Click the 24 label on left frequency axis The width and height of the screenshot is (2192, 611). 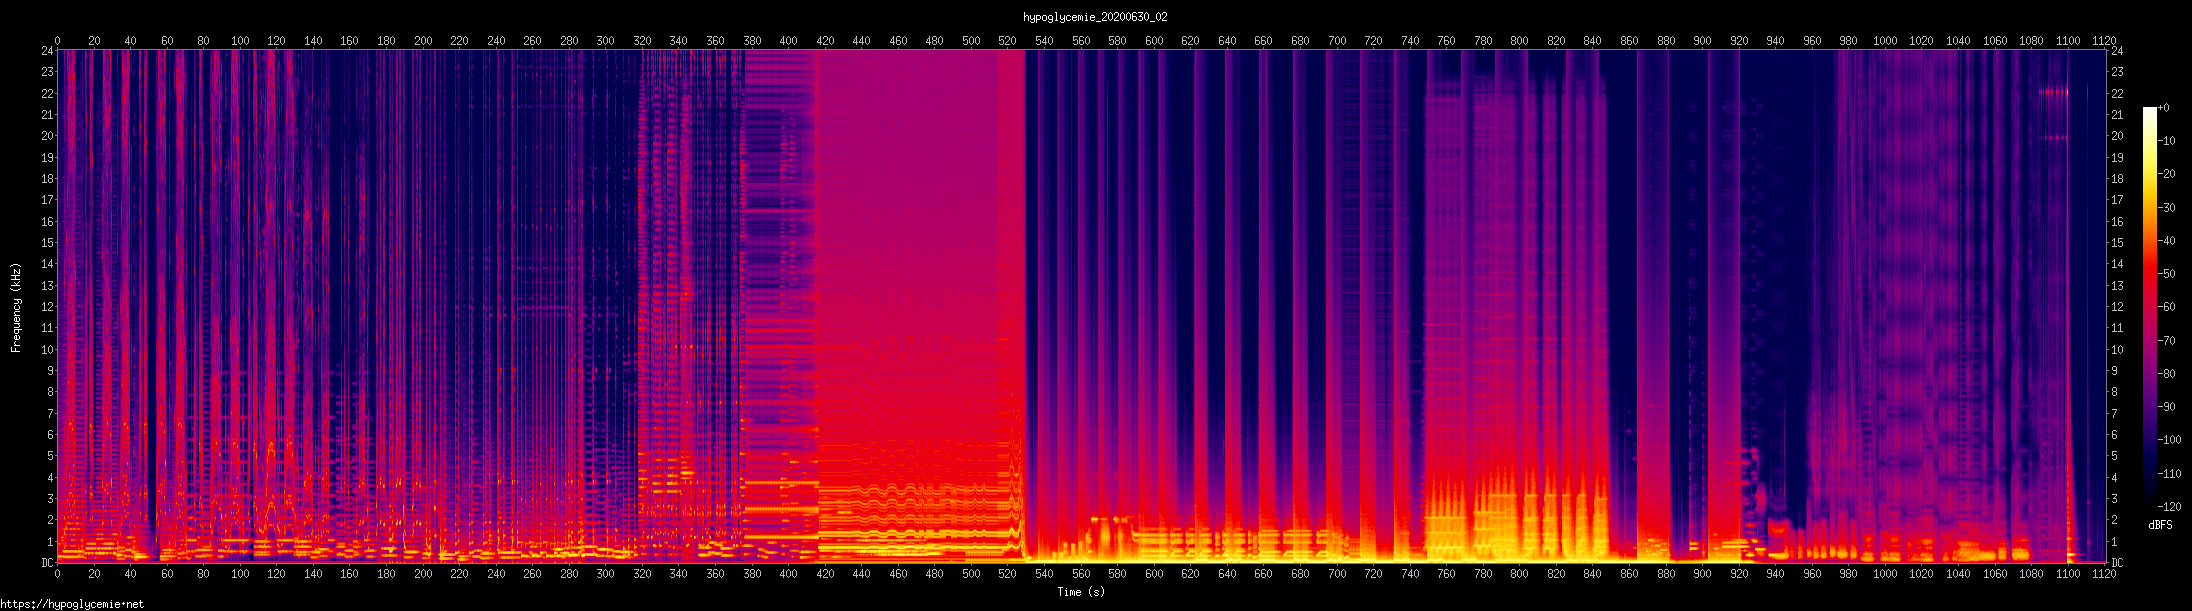coord(47,50)
